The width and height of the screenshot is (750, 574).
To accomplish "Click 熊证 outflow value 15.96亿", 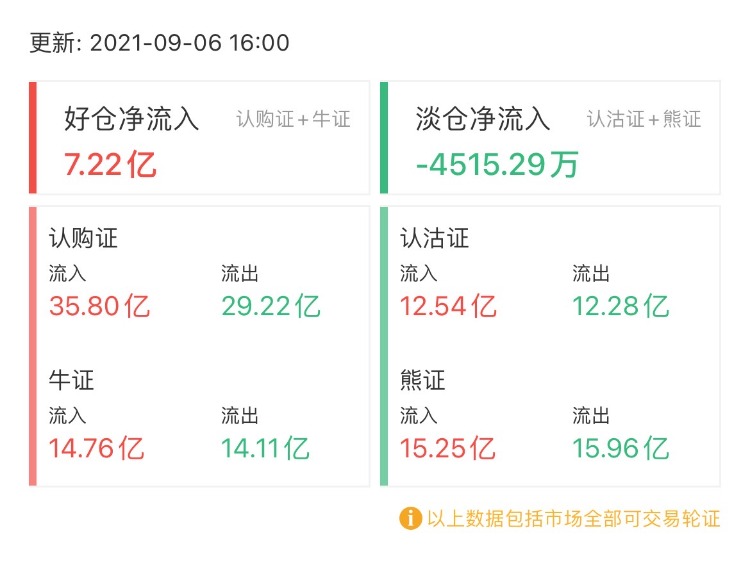I will tap(620, 448).
